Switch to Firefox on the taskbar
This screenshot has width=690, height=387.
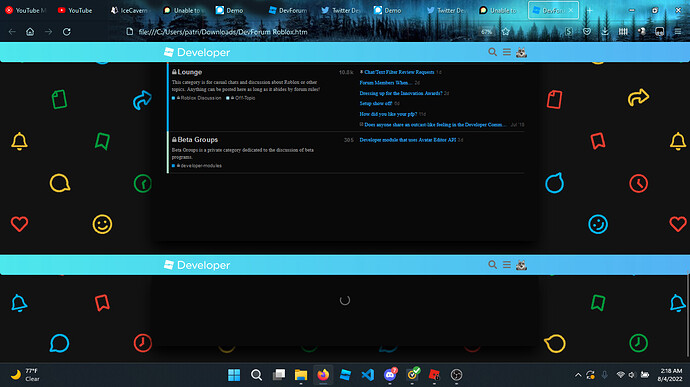[x=323, y=375]
